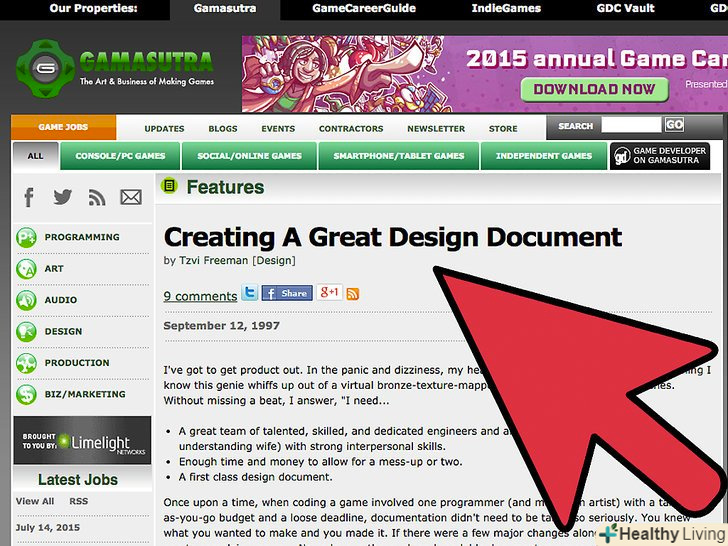Viewport: 728px width, 546px height.
Task: Open the STORE menu item
Action: 503,129
